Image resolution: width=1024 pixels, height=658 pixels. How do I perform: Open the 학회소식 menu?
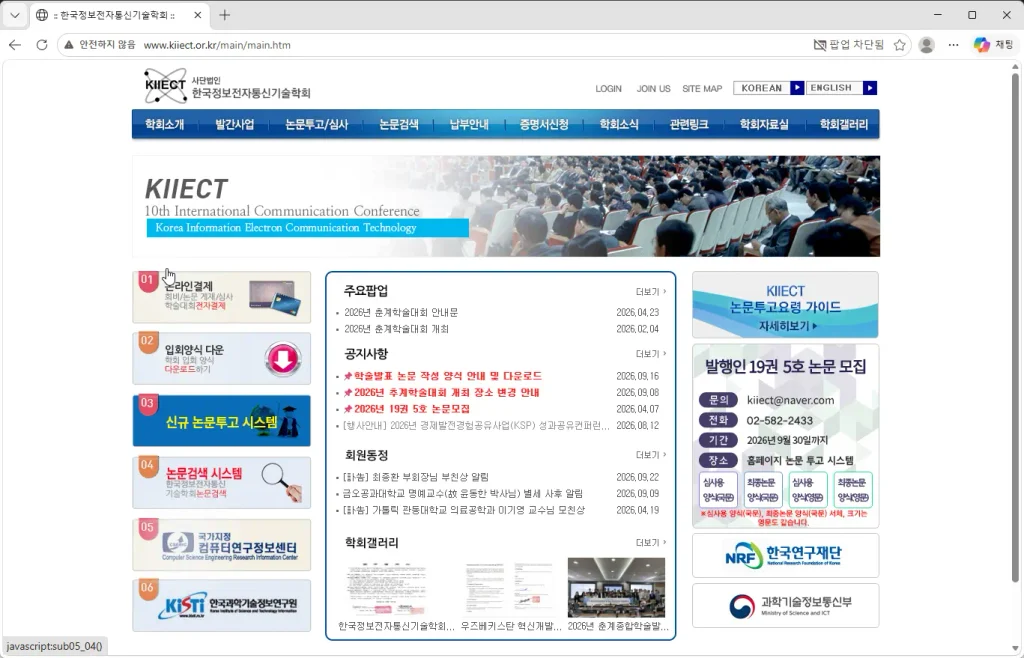[618, 125]
